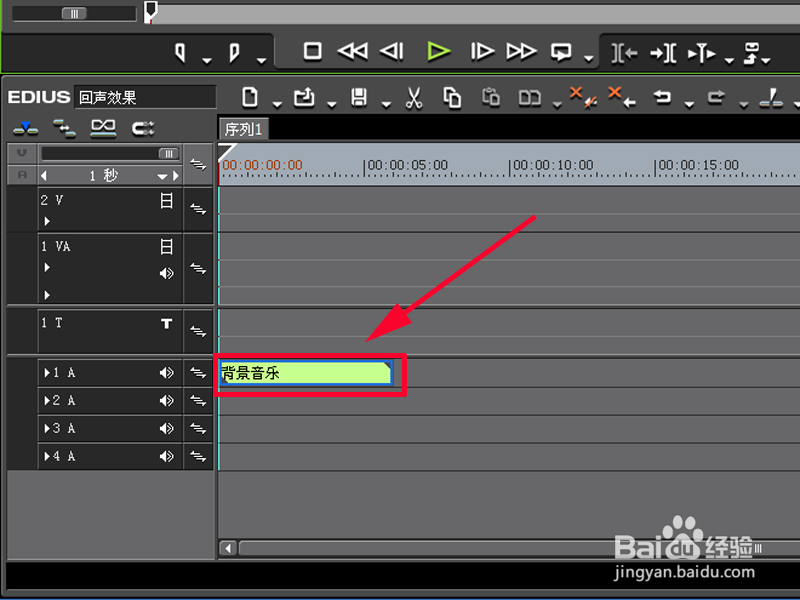Image resolution: width=800 pixels, height=600 pixels.
Task: Toggle title visibility on the 1 T track
Action: tap(166, 323)
